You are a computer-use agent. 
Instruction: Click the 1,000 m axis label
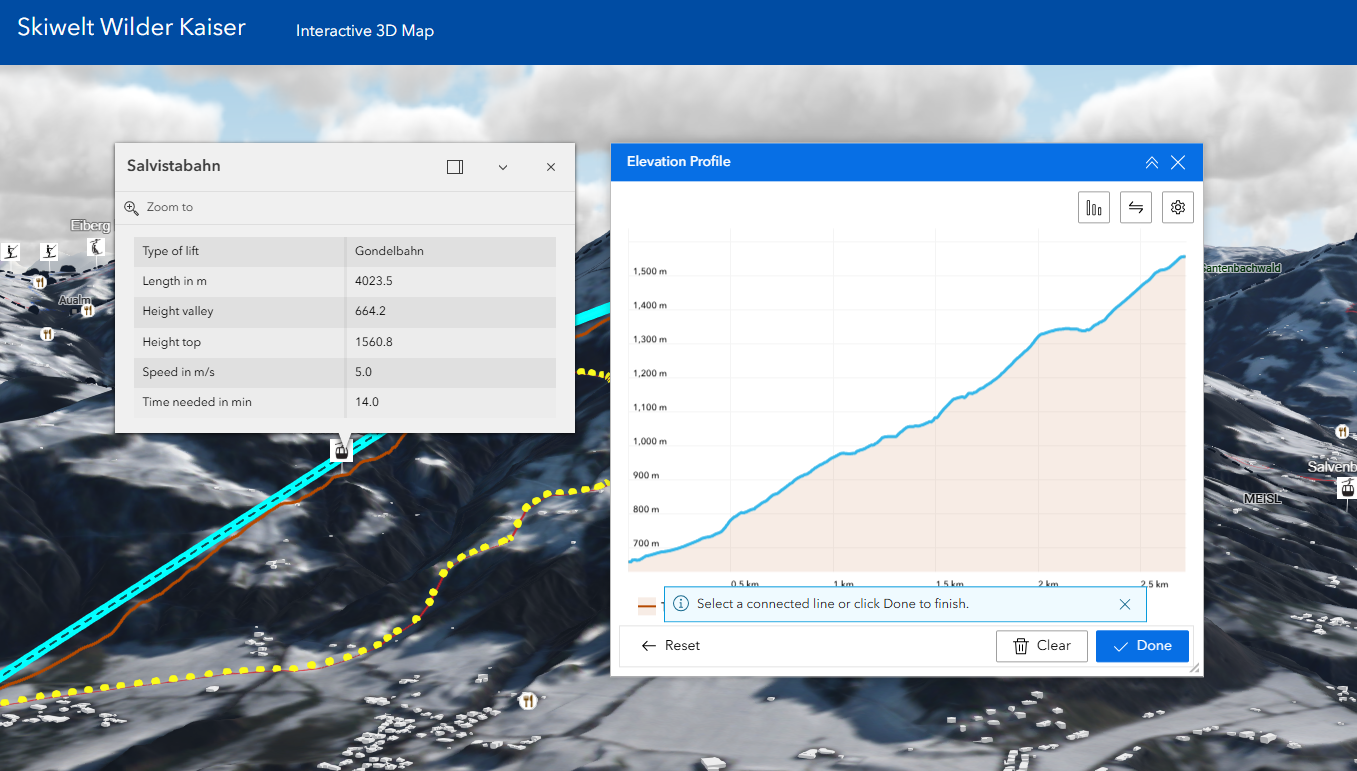(650, 441)
